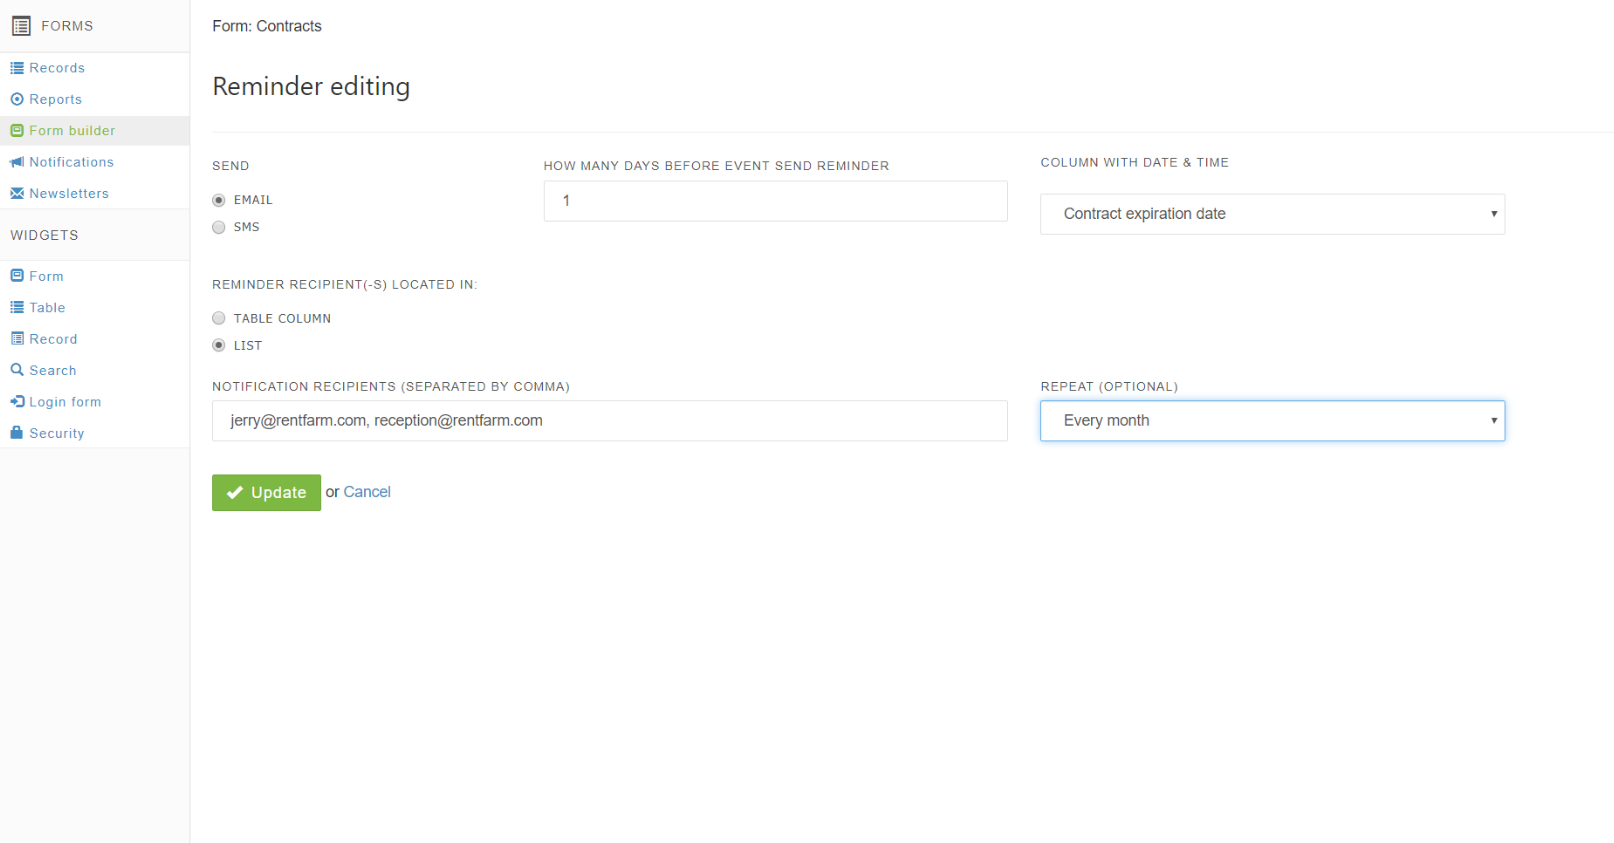The width and height of the screenshot is (1614, 843).
Task: Open the Contract expiration date dropdown
Action: coord(1272,214)
